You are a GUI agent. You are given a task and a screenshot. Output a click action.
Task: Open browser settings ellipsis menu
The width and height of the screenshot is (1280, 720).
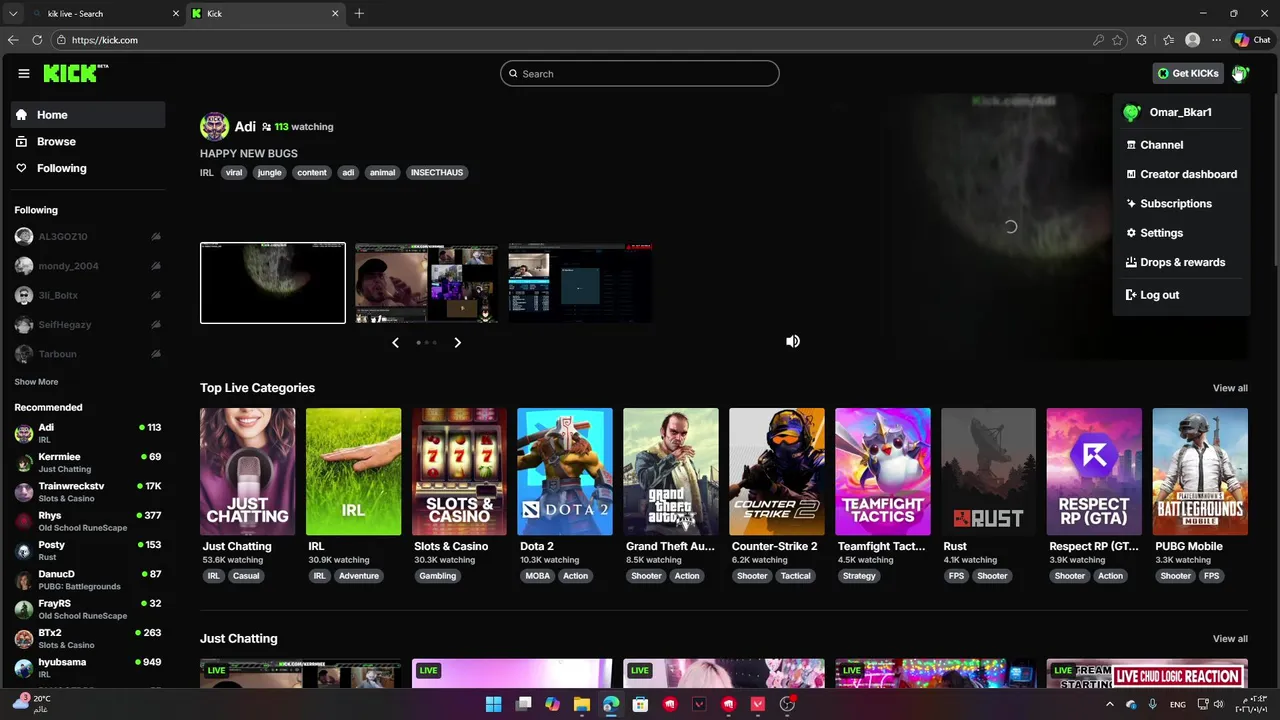click(1216, 40)
